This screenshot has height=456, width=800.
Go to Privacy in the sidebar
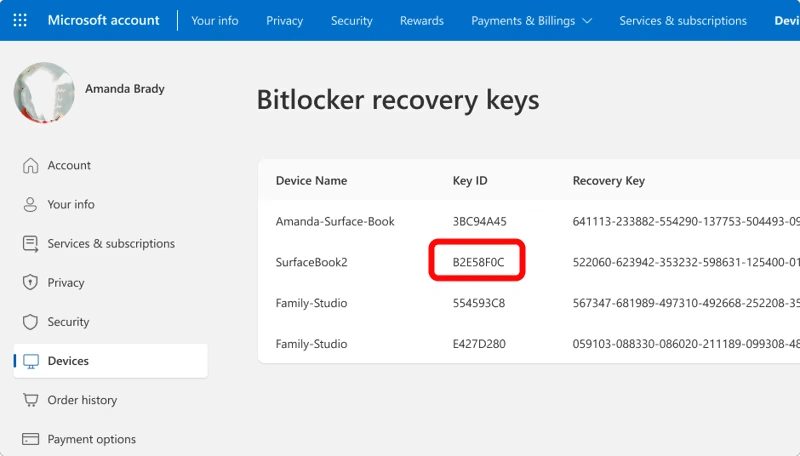point(66,283)
